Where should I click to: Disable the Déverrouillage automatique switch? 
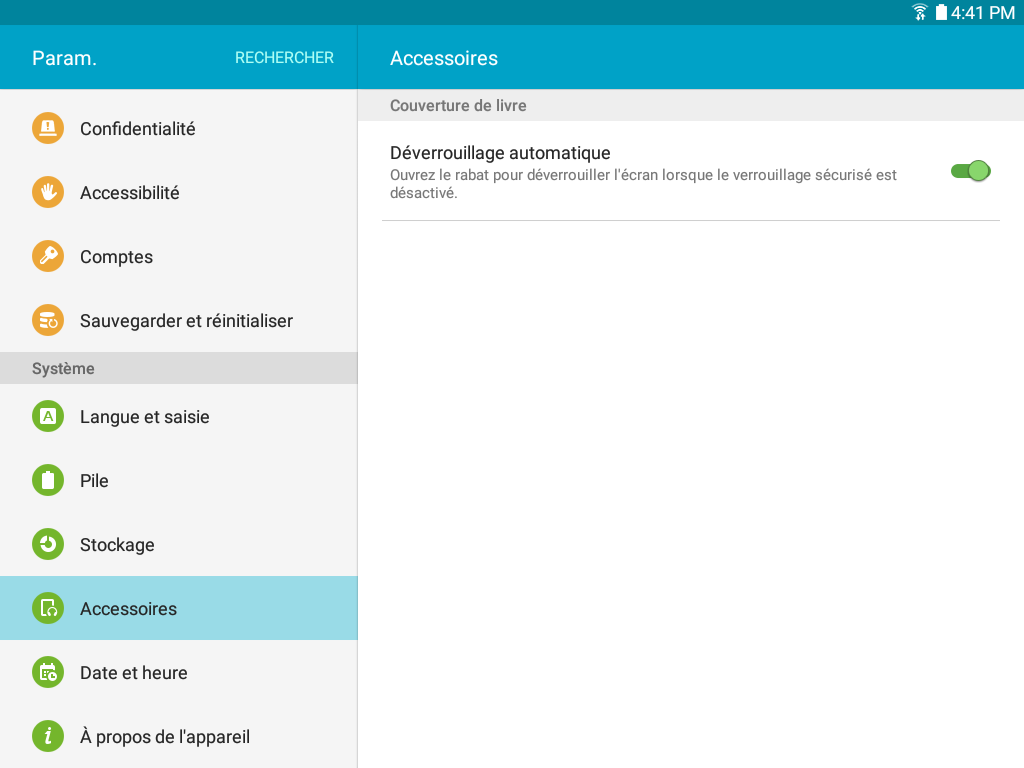tap(970, 171)
